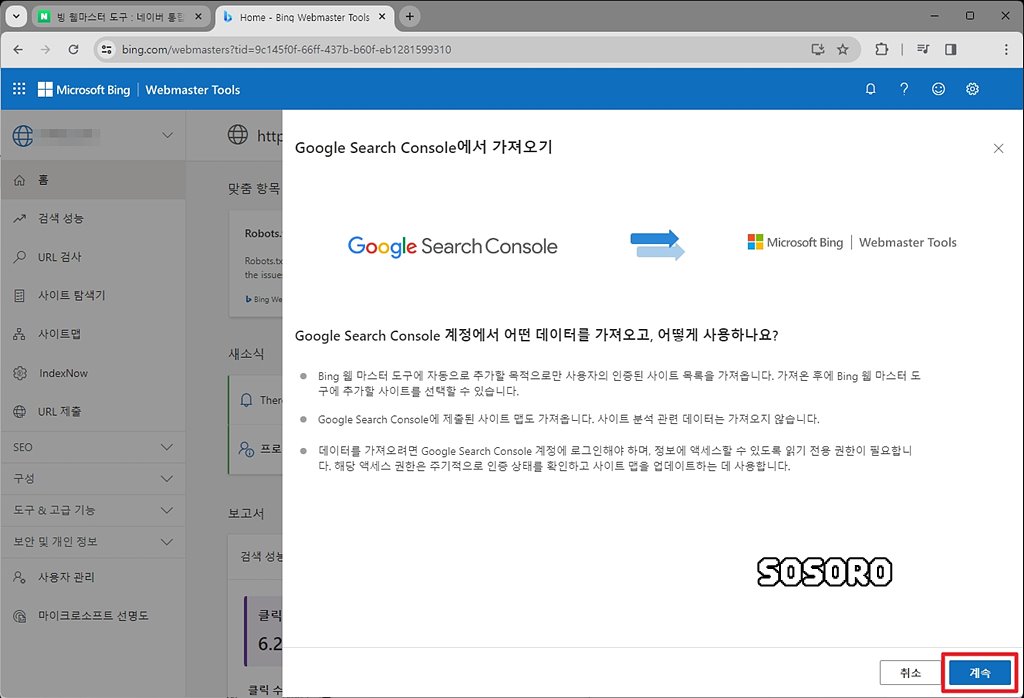Open 마이크로소프트 선명도 in the sidebar
Image resolution: width=1024 pixels, height=698 pixels.
tap(93, 616)
